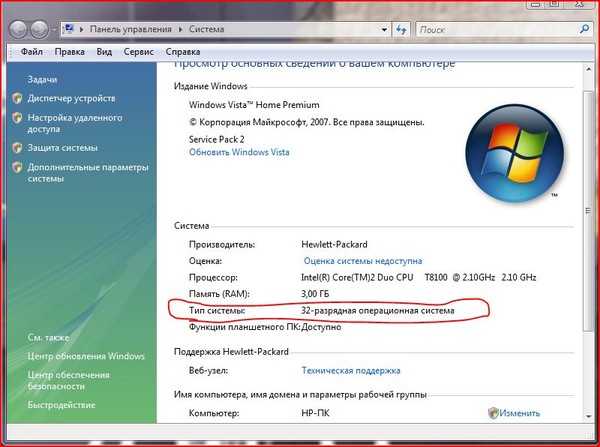Image resolution: width=600 pixels, height=447 pixels.
Task: Click into the Поиск search field
Action: (x=497, y=29)
